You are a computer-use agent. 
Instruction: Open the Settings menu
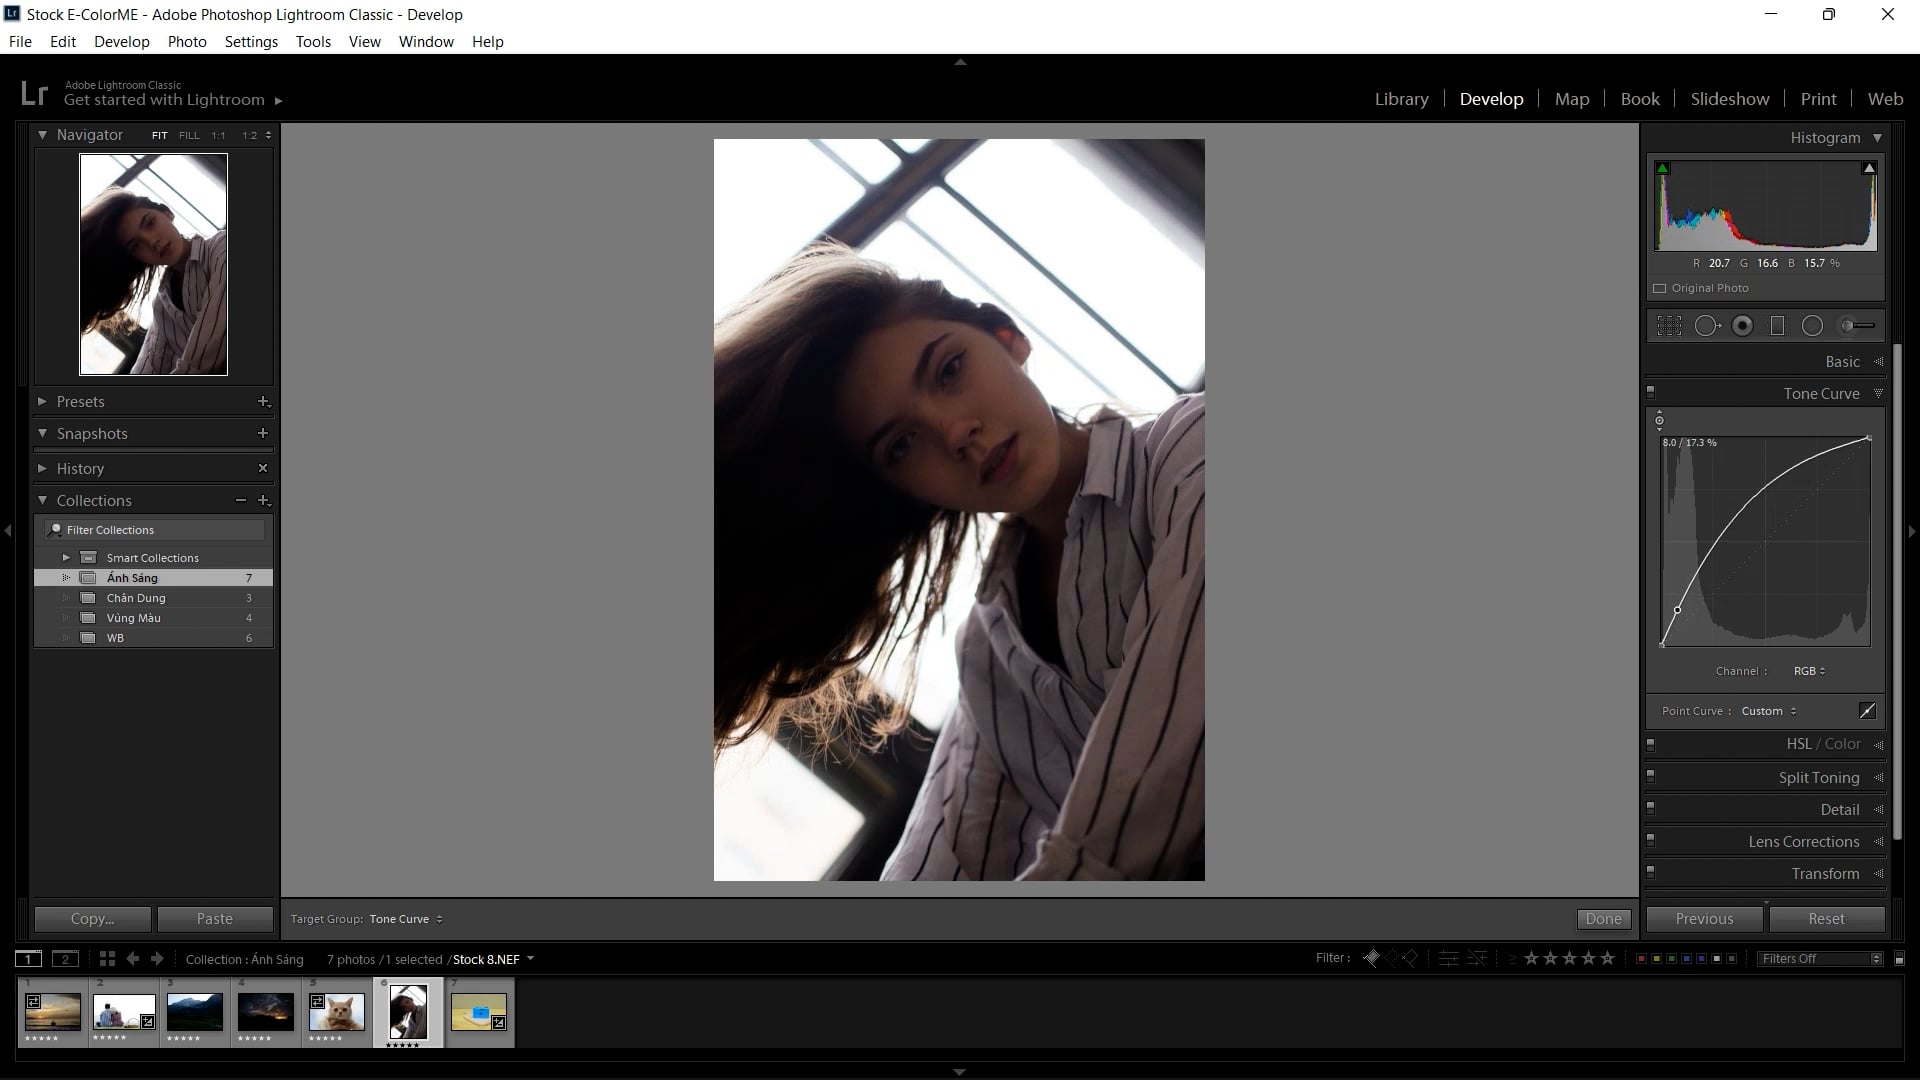(x=251, y=42)
